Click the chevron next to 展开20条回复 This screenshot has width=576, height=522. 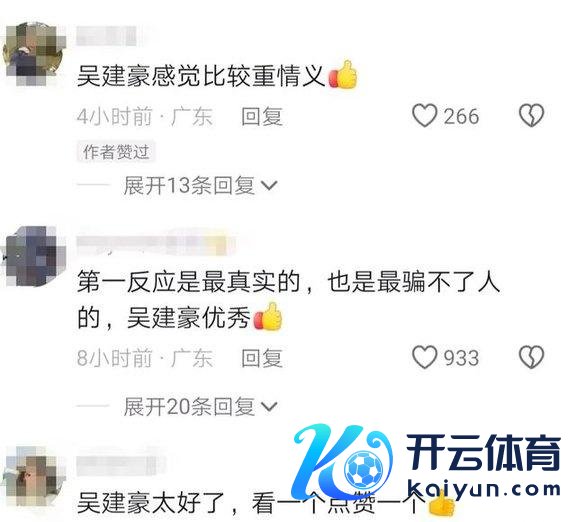tap(269, 407)
